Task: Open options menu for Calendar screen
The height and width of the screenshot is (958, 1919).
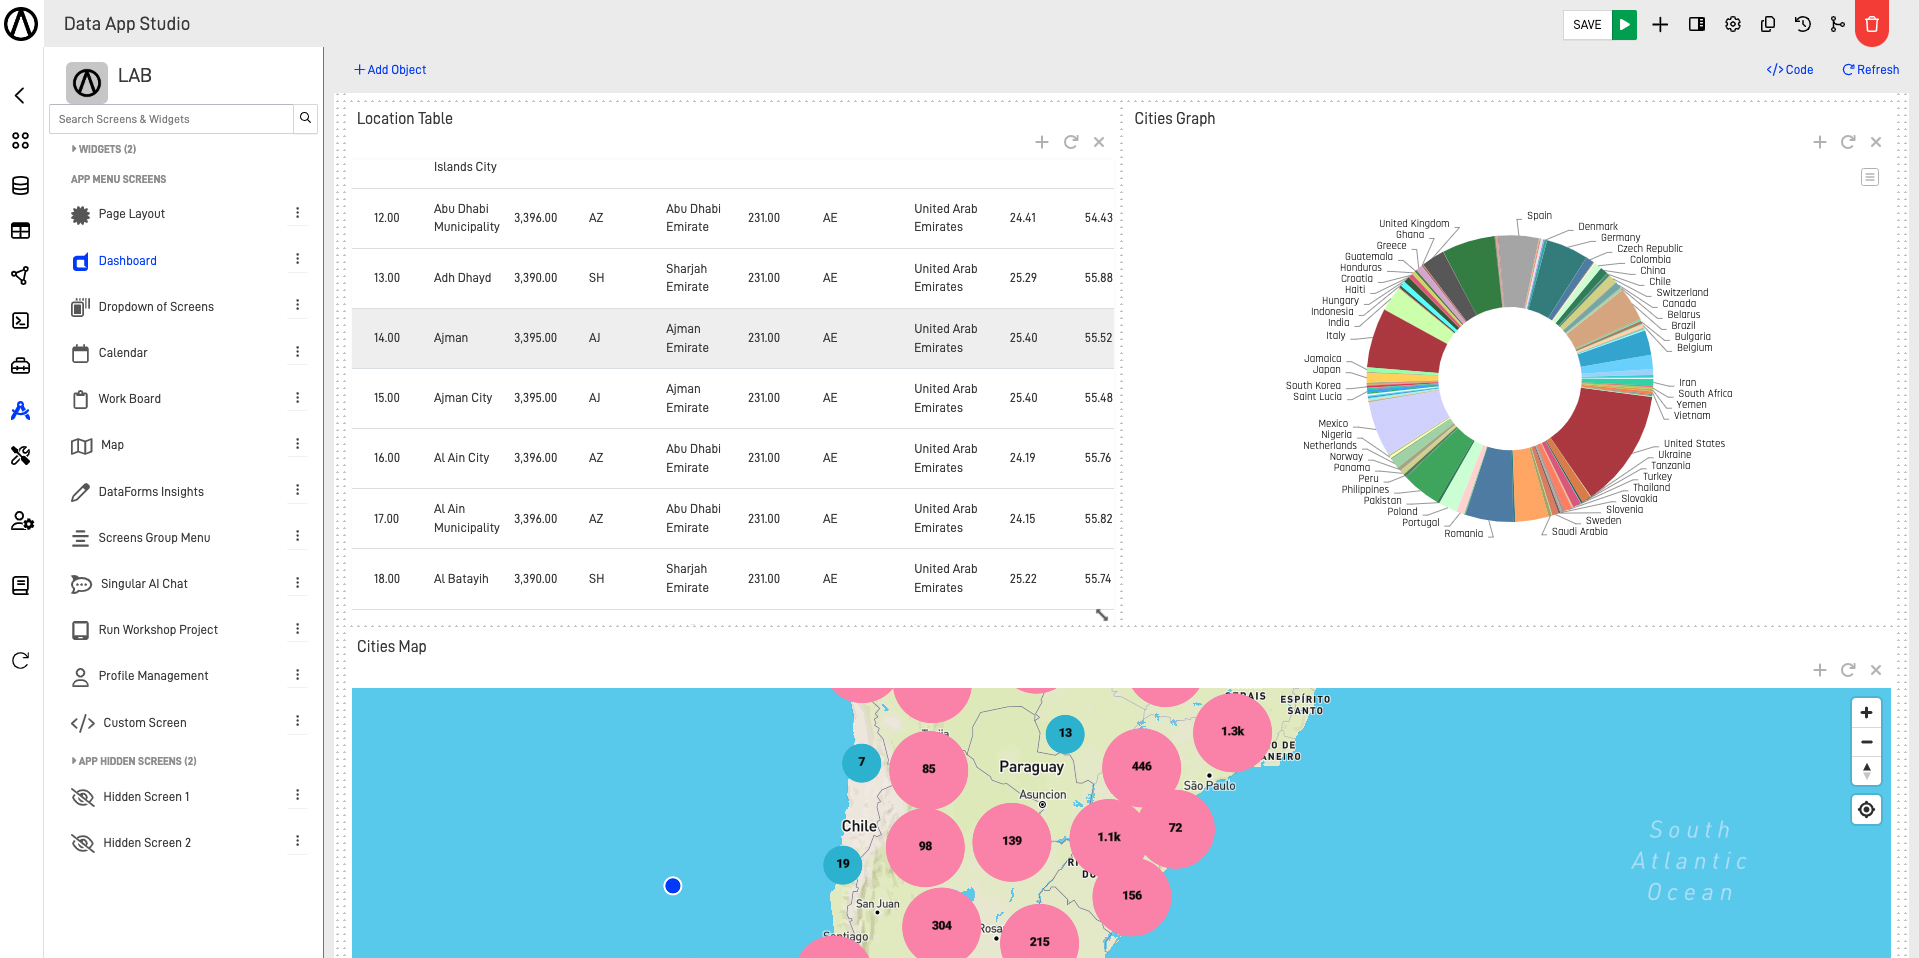Action: pyautogui.click(x=297, y=352)
